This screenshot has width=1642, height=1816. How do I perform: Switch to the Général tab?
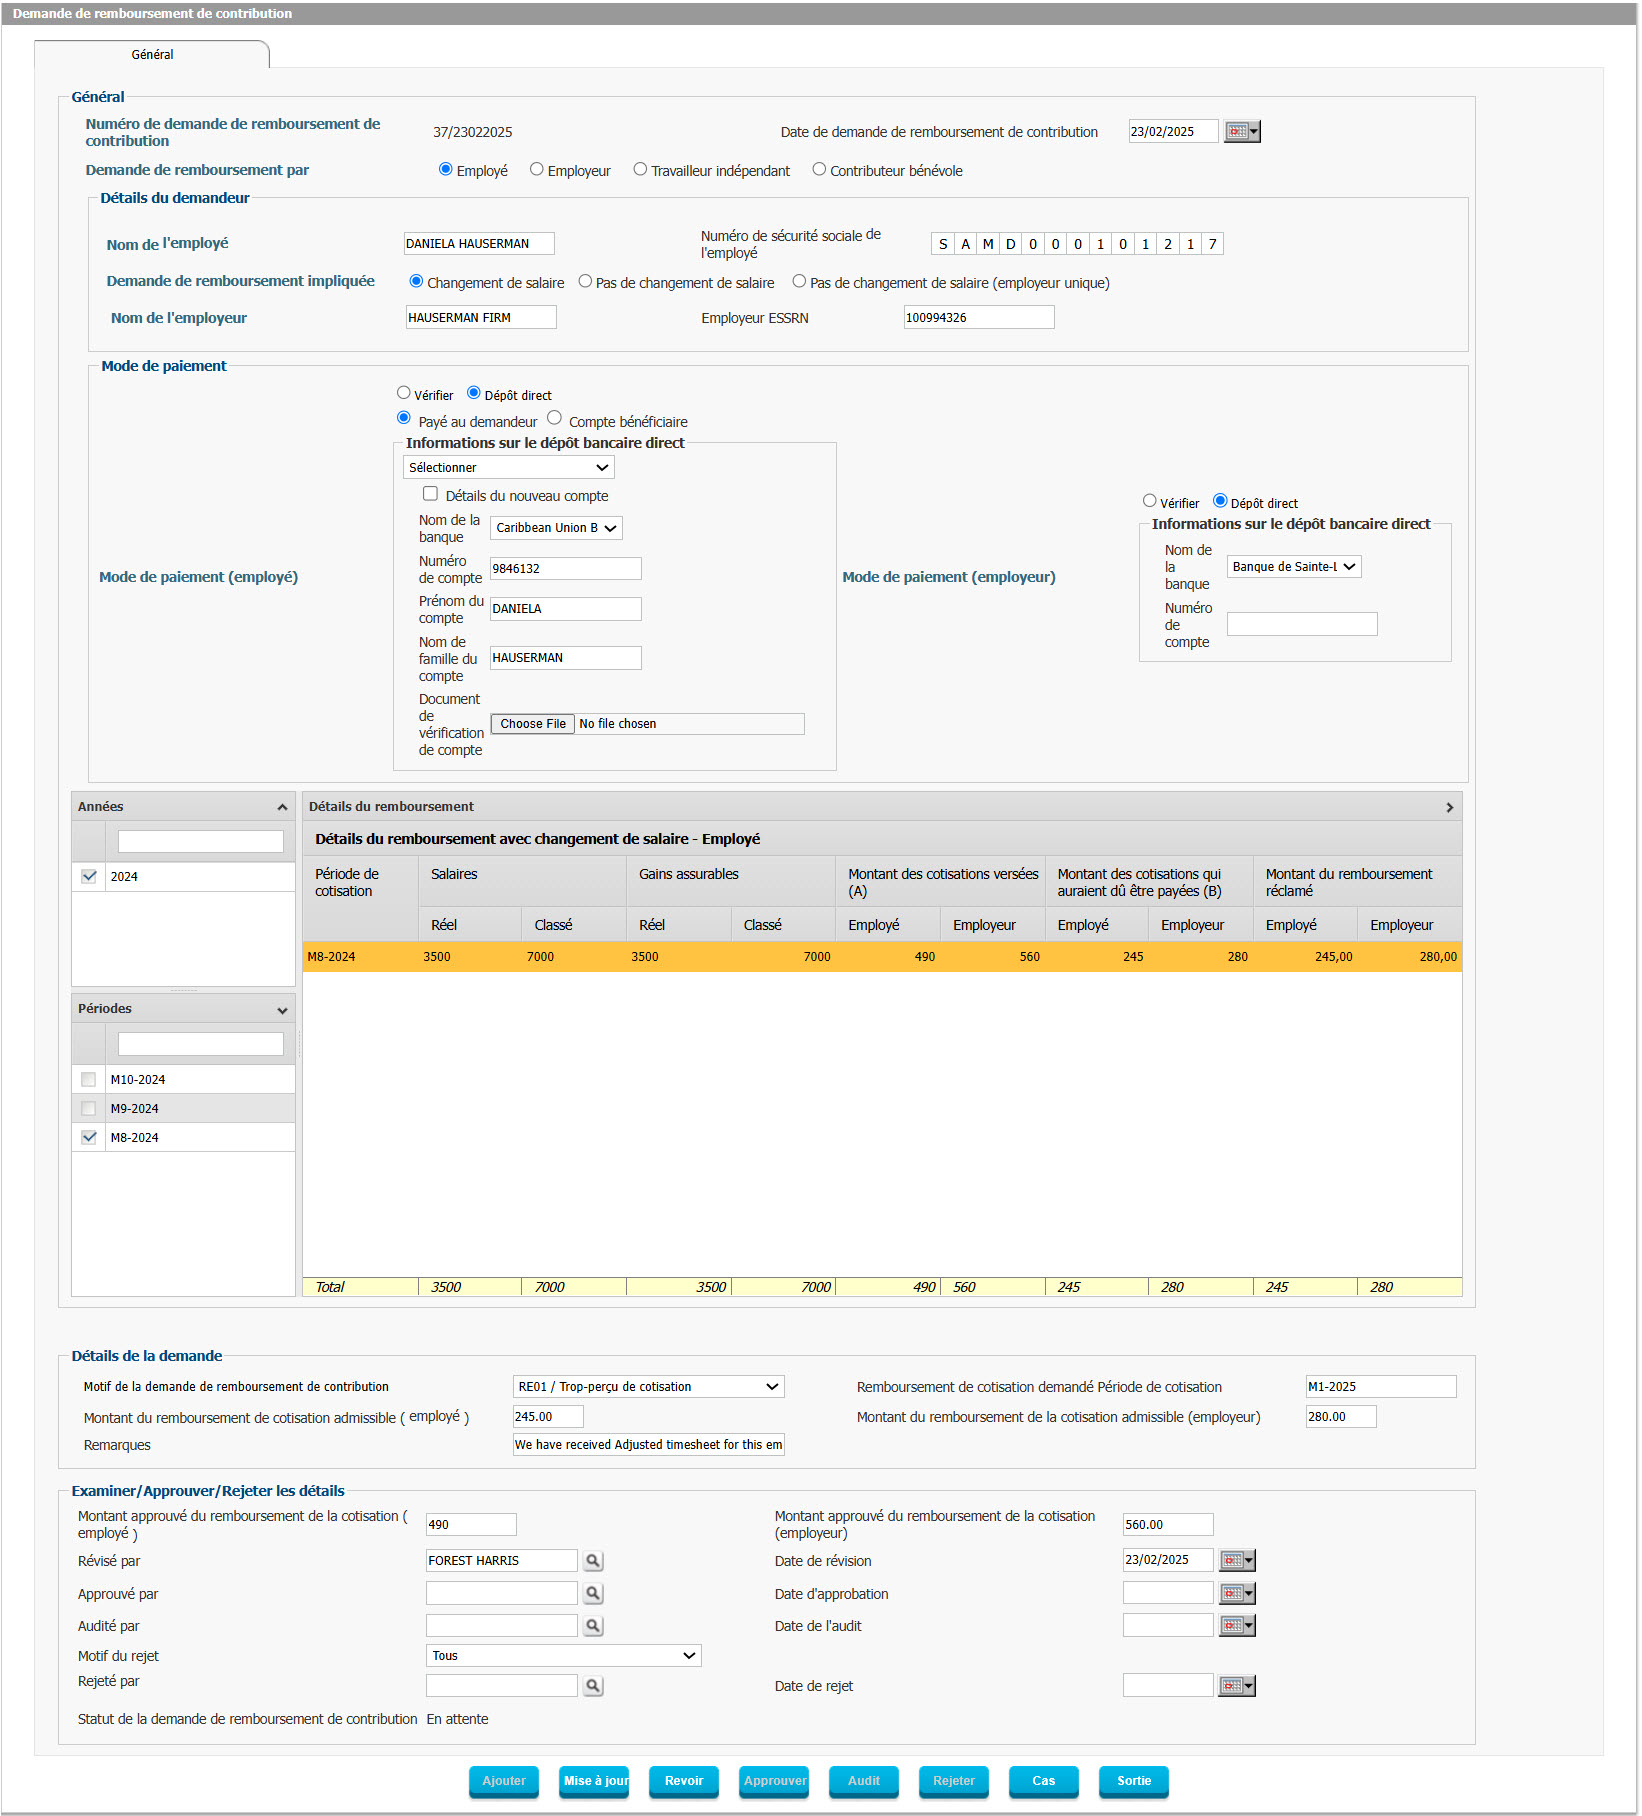coord(152,55)
